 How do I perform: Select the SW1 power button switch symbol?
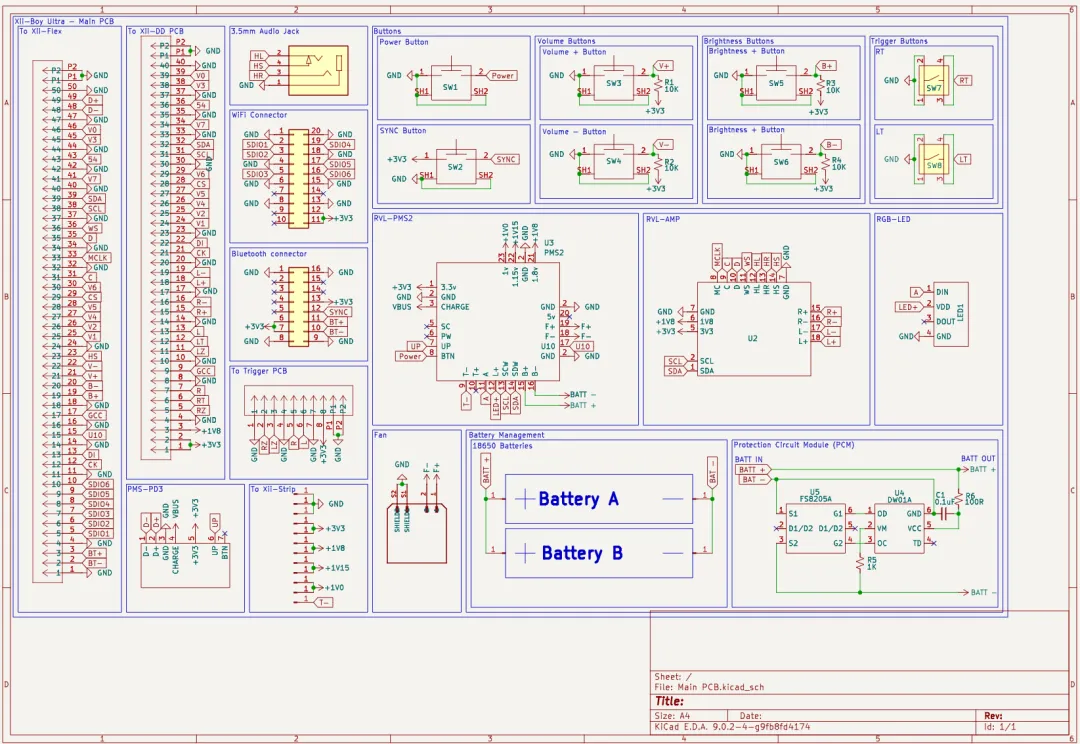click(x=451, y=83)
